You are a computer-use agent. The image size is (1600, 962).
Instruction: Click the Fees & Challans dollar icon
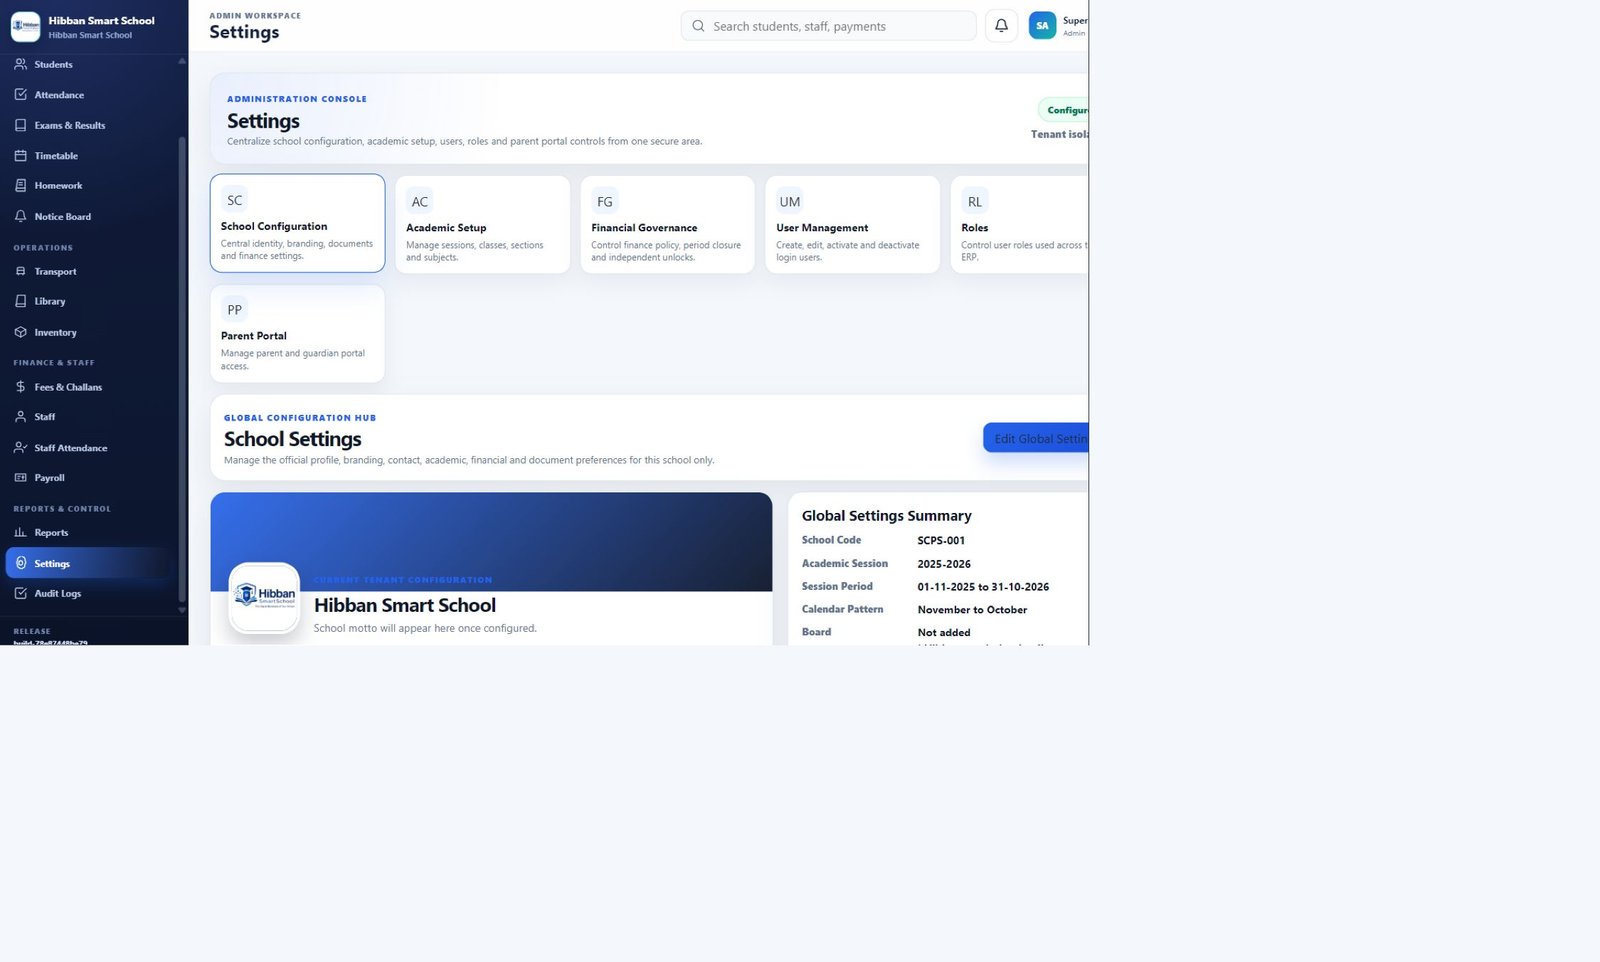[x=20, y=387]
